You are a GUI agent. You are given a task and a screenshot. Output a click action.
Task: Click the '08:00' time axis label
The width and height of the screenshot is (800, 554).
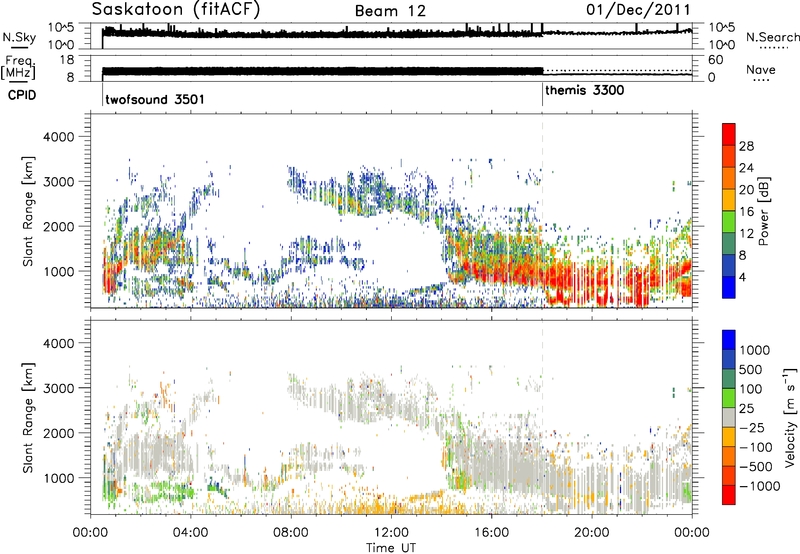291,533
